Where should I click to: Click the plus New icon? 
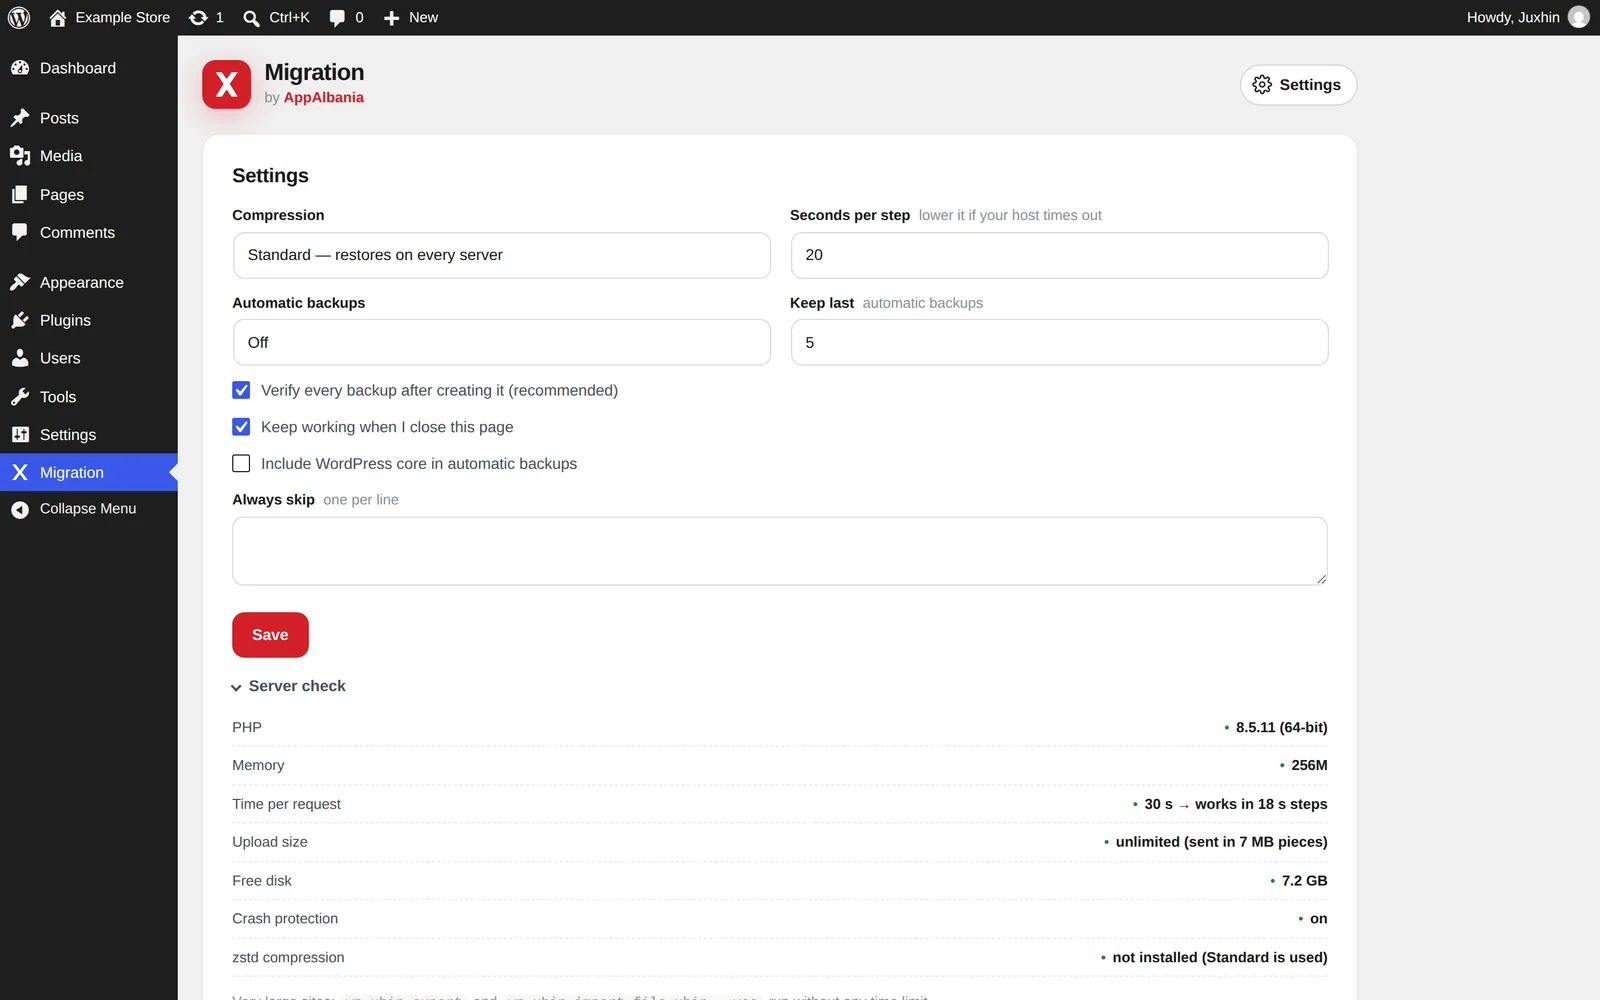pyautogui.click(x=391, y=18)
